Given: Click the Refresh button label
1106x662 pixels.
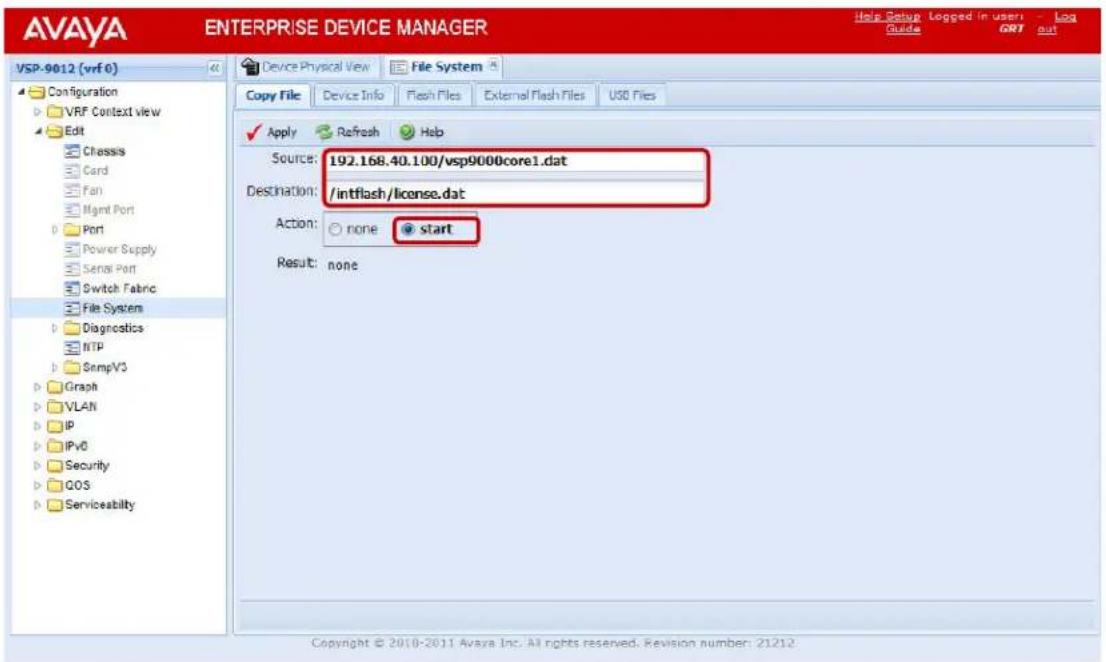Looking at the screenshot, I should pos(358,132).
